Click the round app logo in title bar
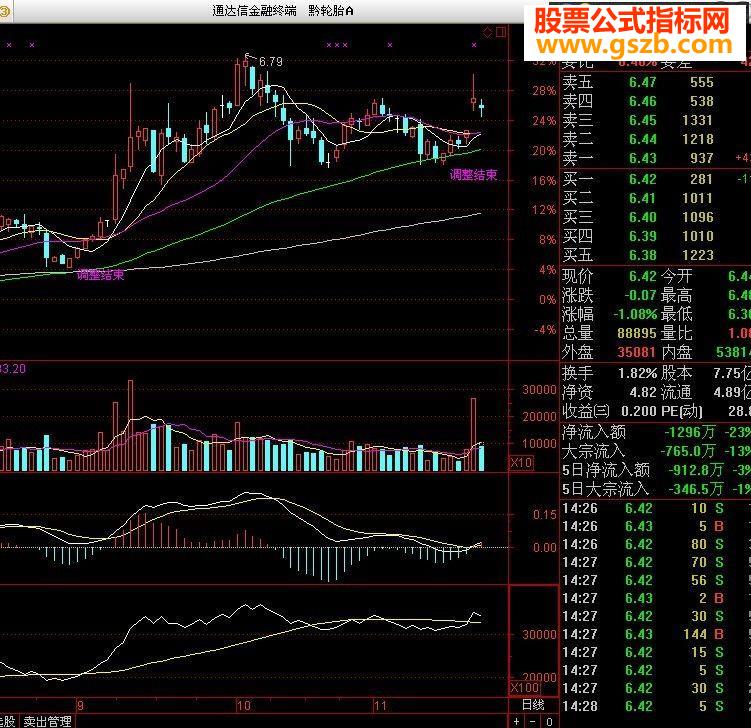The height and width of the screenshot is (728, 751). click(4, 11)
